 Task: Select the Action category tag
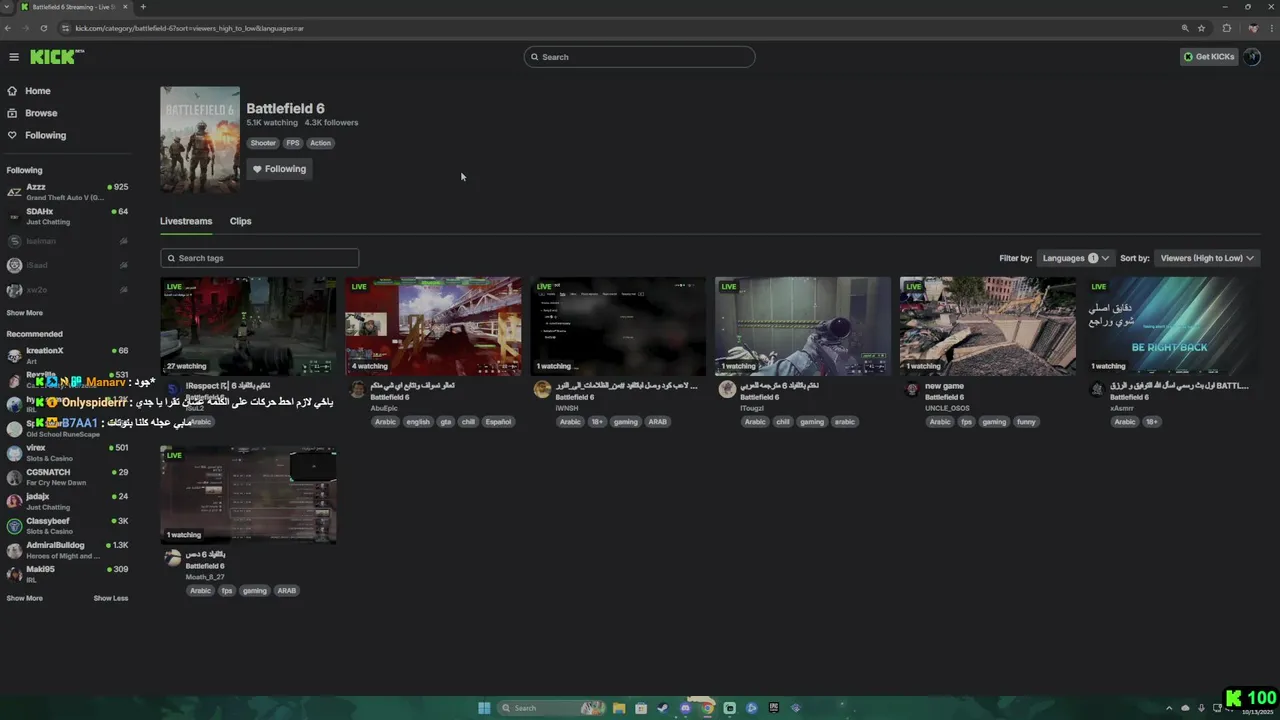tap(320, 143)
